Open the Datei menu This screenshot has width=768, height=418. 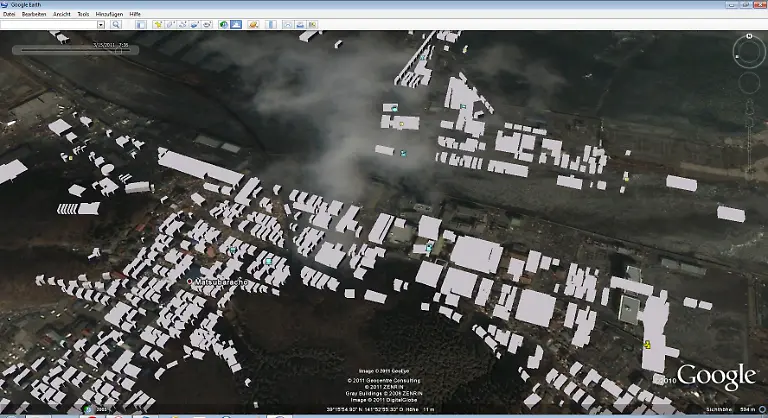tap(8, 15)
